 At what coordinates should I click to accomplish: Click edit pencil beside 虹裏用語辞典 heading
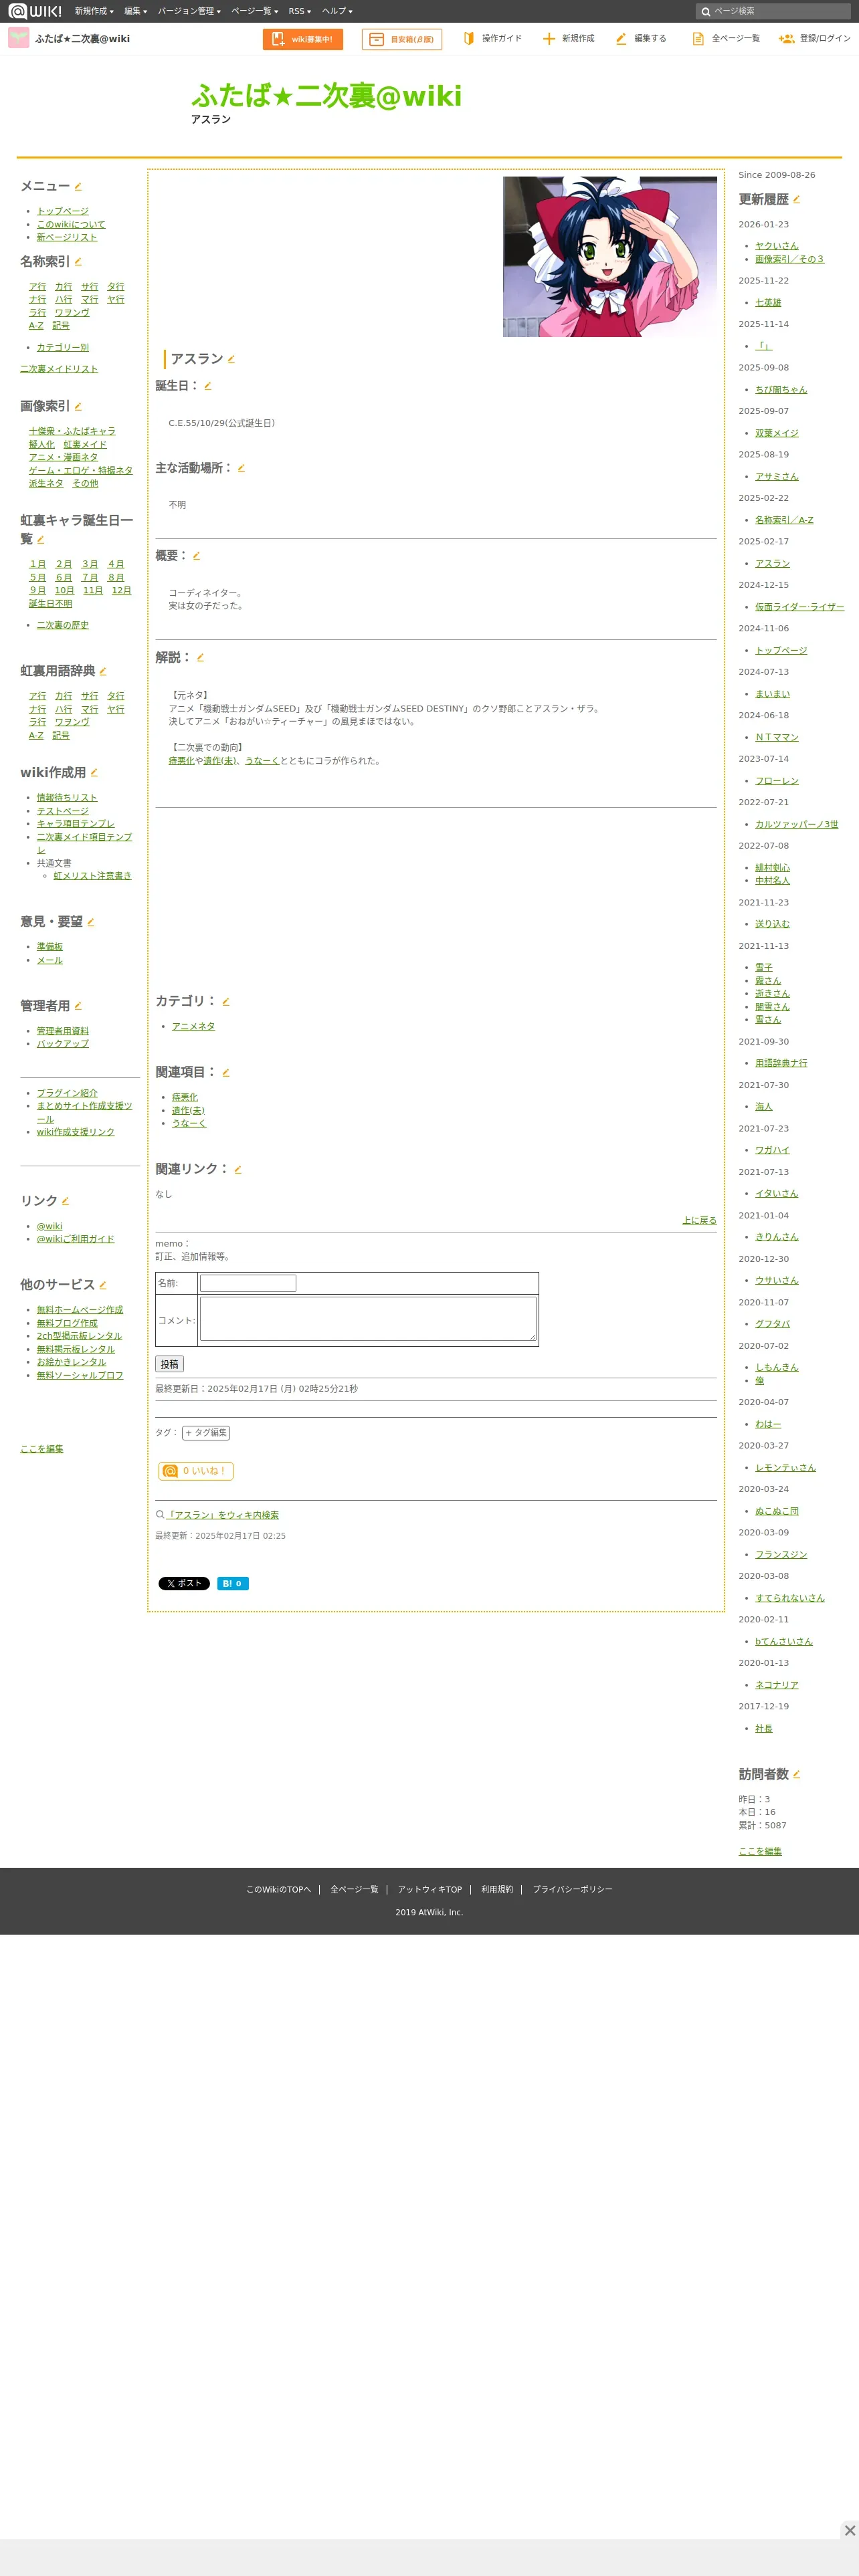click(103, 671)
